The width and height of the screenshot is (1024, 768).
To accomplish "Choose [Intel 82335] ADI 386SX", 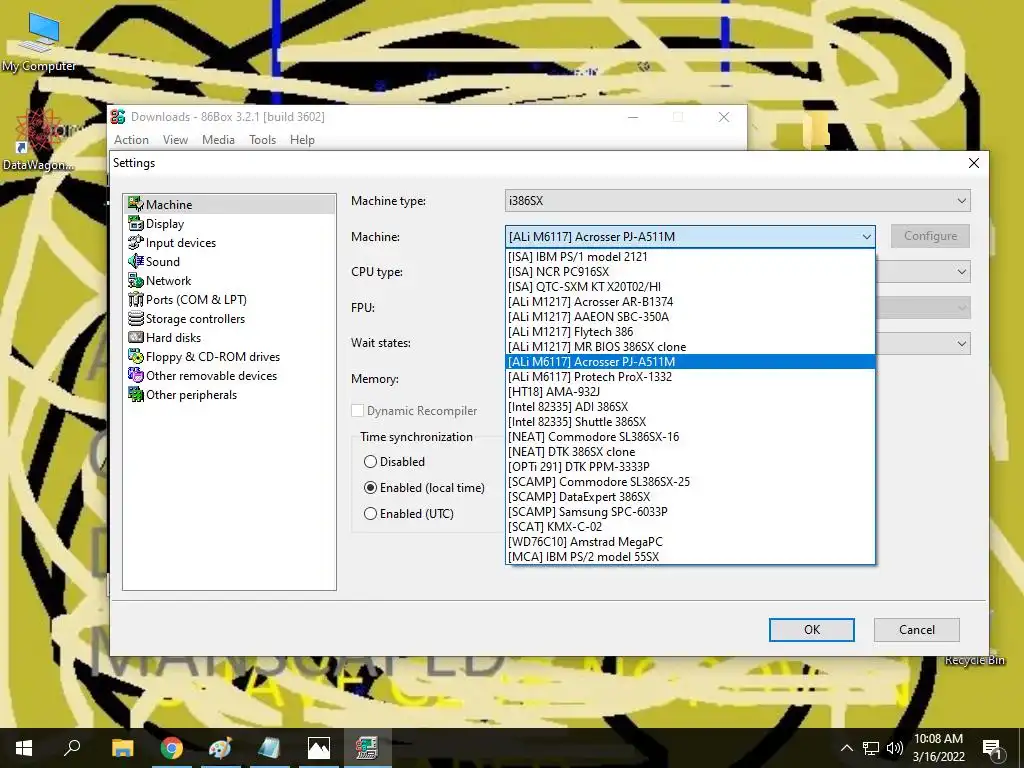I will click(x=690, y=407).
